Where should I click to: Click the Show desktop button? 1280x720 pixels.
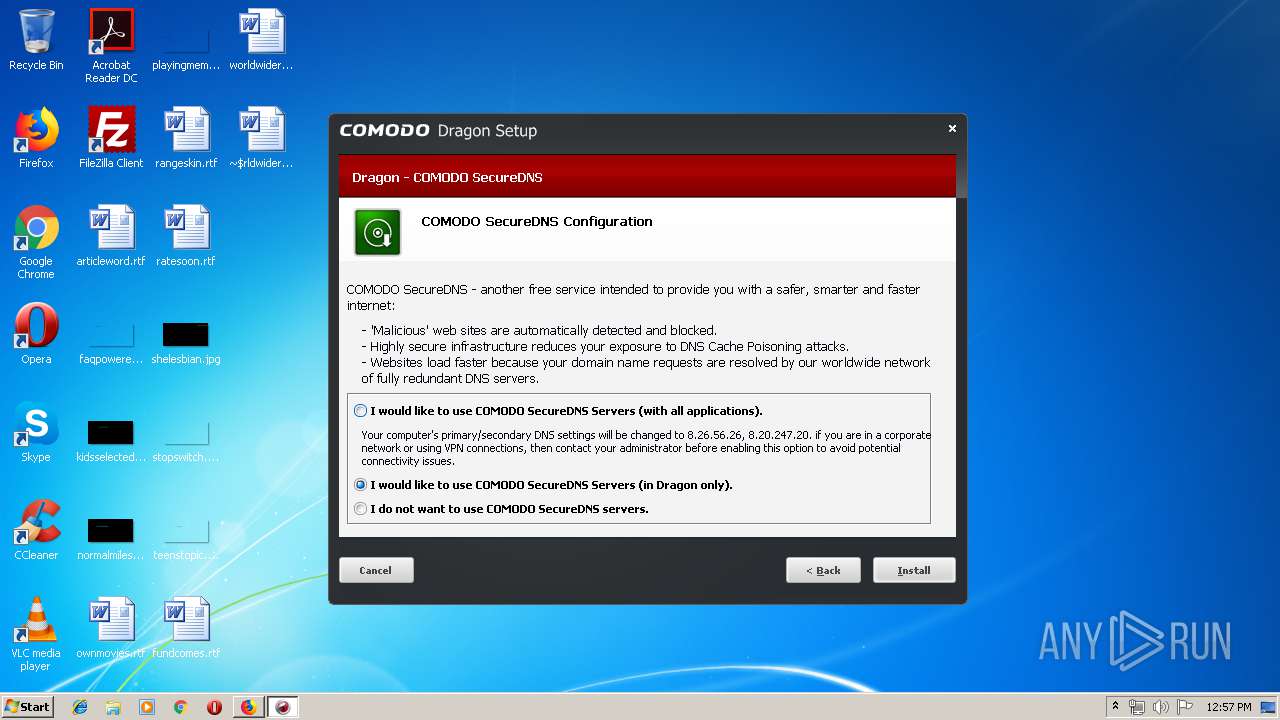pyautogui.click(x=1269, y=707)
